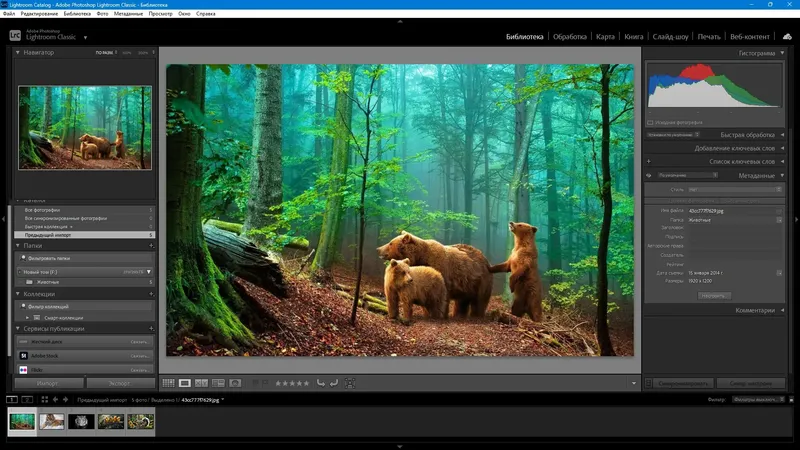Click the Импорт button

(x=48, y=383)
